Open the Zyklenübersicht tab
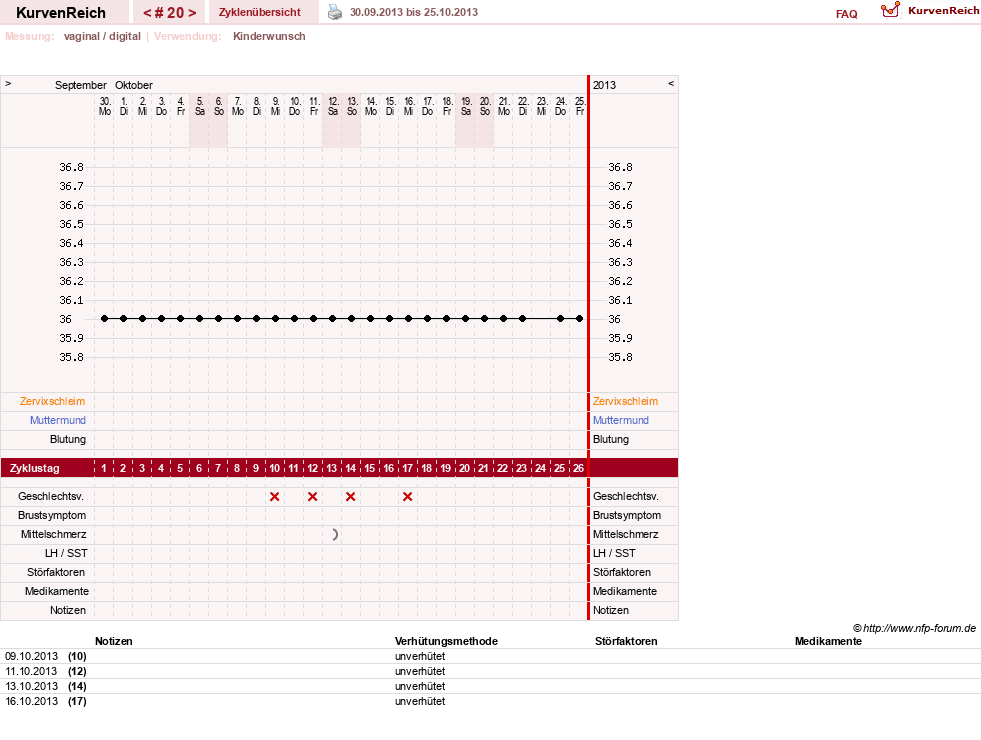981x740 pixels. point(260,12)
